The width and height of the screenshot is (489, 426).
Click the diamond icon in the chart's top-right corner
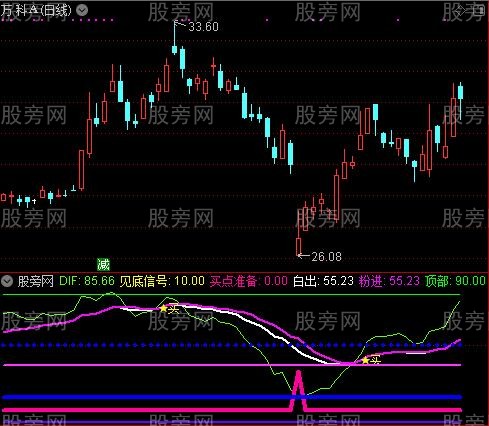pyautogui.click(x=460, y=10)
